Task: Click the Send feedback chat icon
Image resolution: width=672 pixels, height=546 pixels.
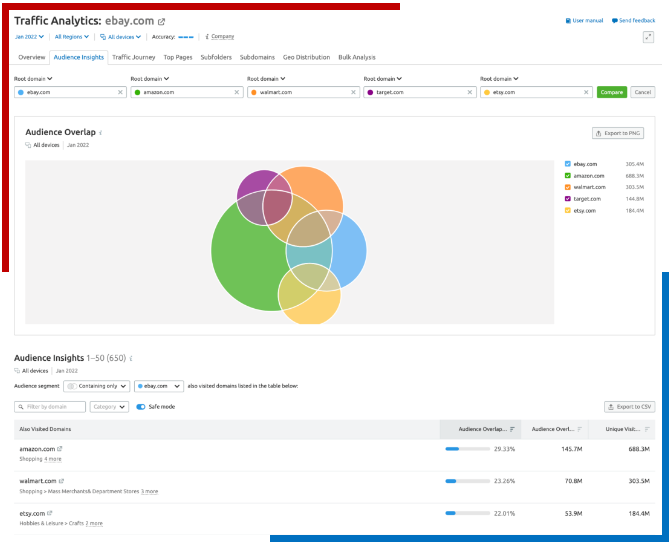Action: pyautogui.click(x=615, y=21)
